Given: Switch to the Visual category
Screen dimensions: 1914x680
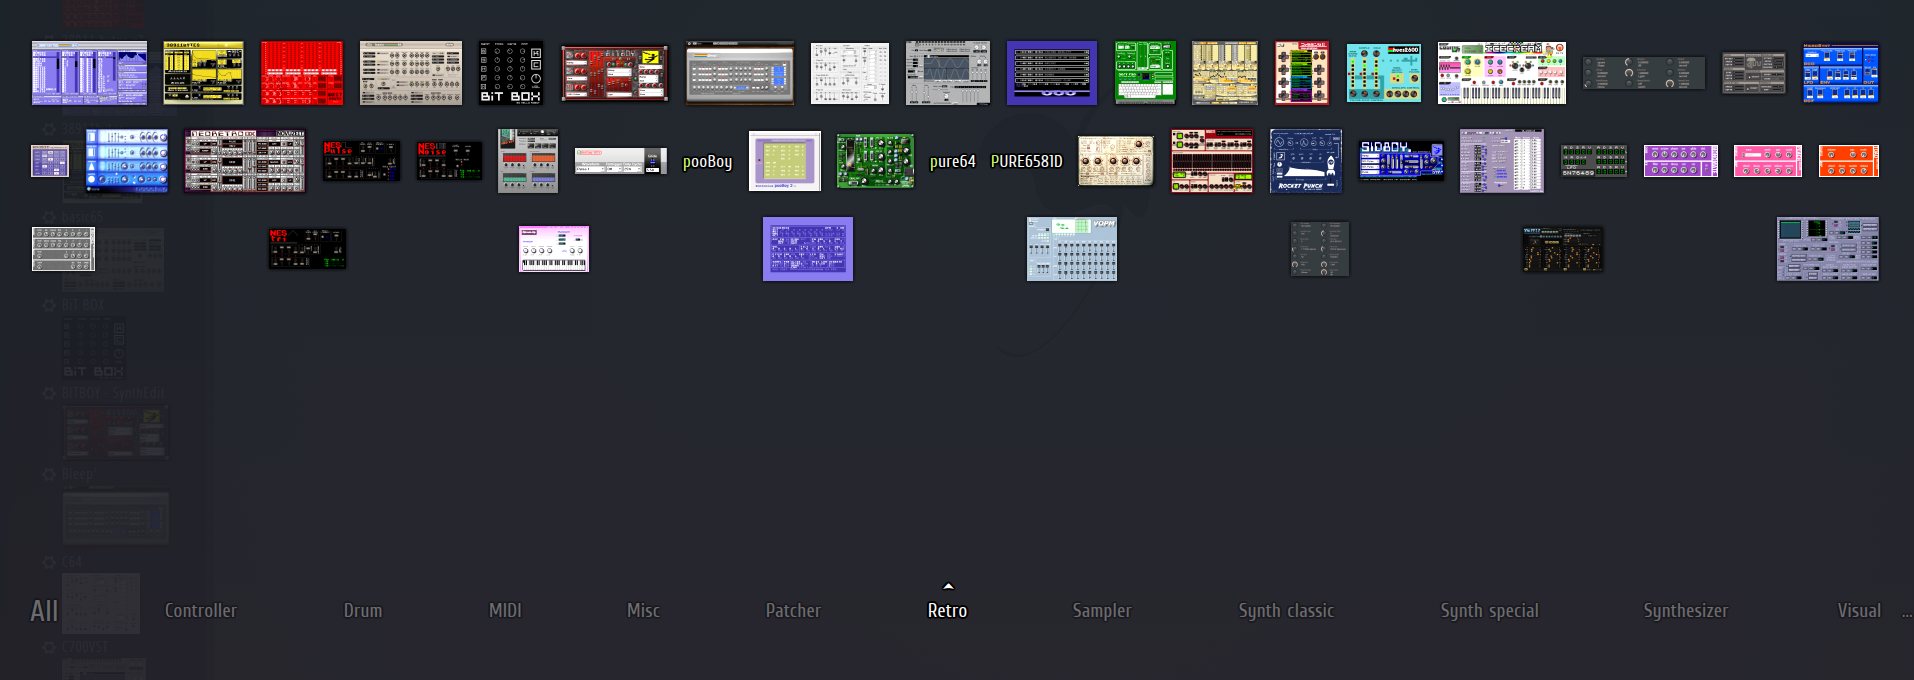Looking at the screenshot, I should tap(1859, 611).
